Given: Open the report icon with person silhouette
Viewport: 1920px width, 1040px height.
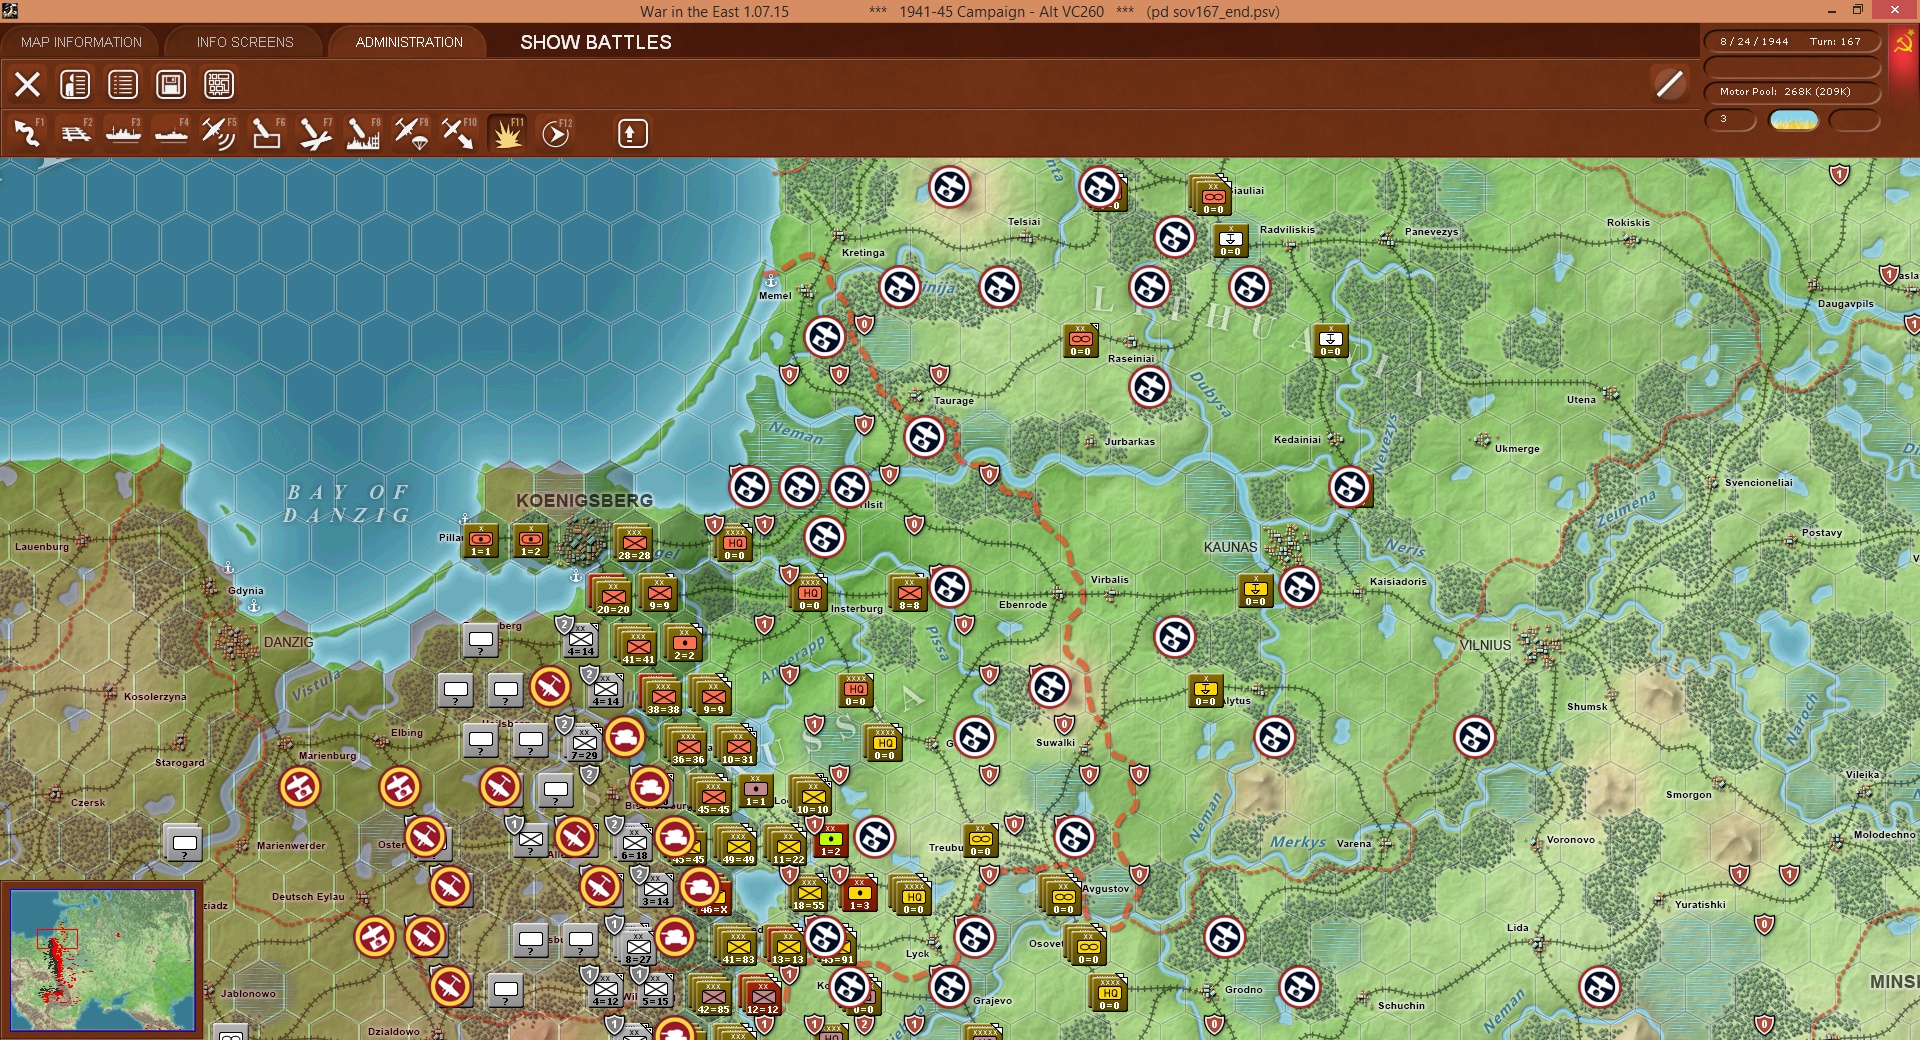Looking at the screenshot, I should 75,84.
